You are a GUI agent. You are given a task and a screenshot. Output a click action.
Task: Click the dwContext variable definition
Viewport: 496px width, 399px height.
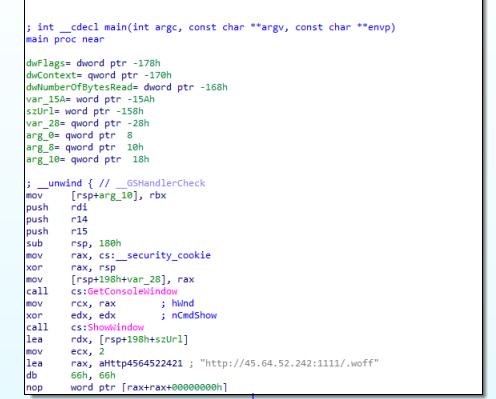click(x=99, y=75)
